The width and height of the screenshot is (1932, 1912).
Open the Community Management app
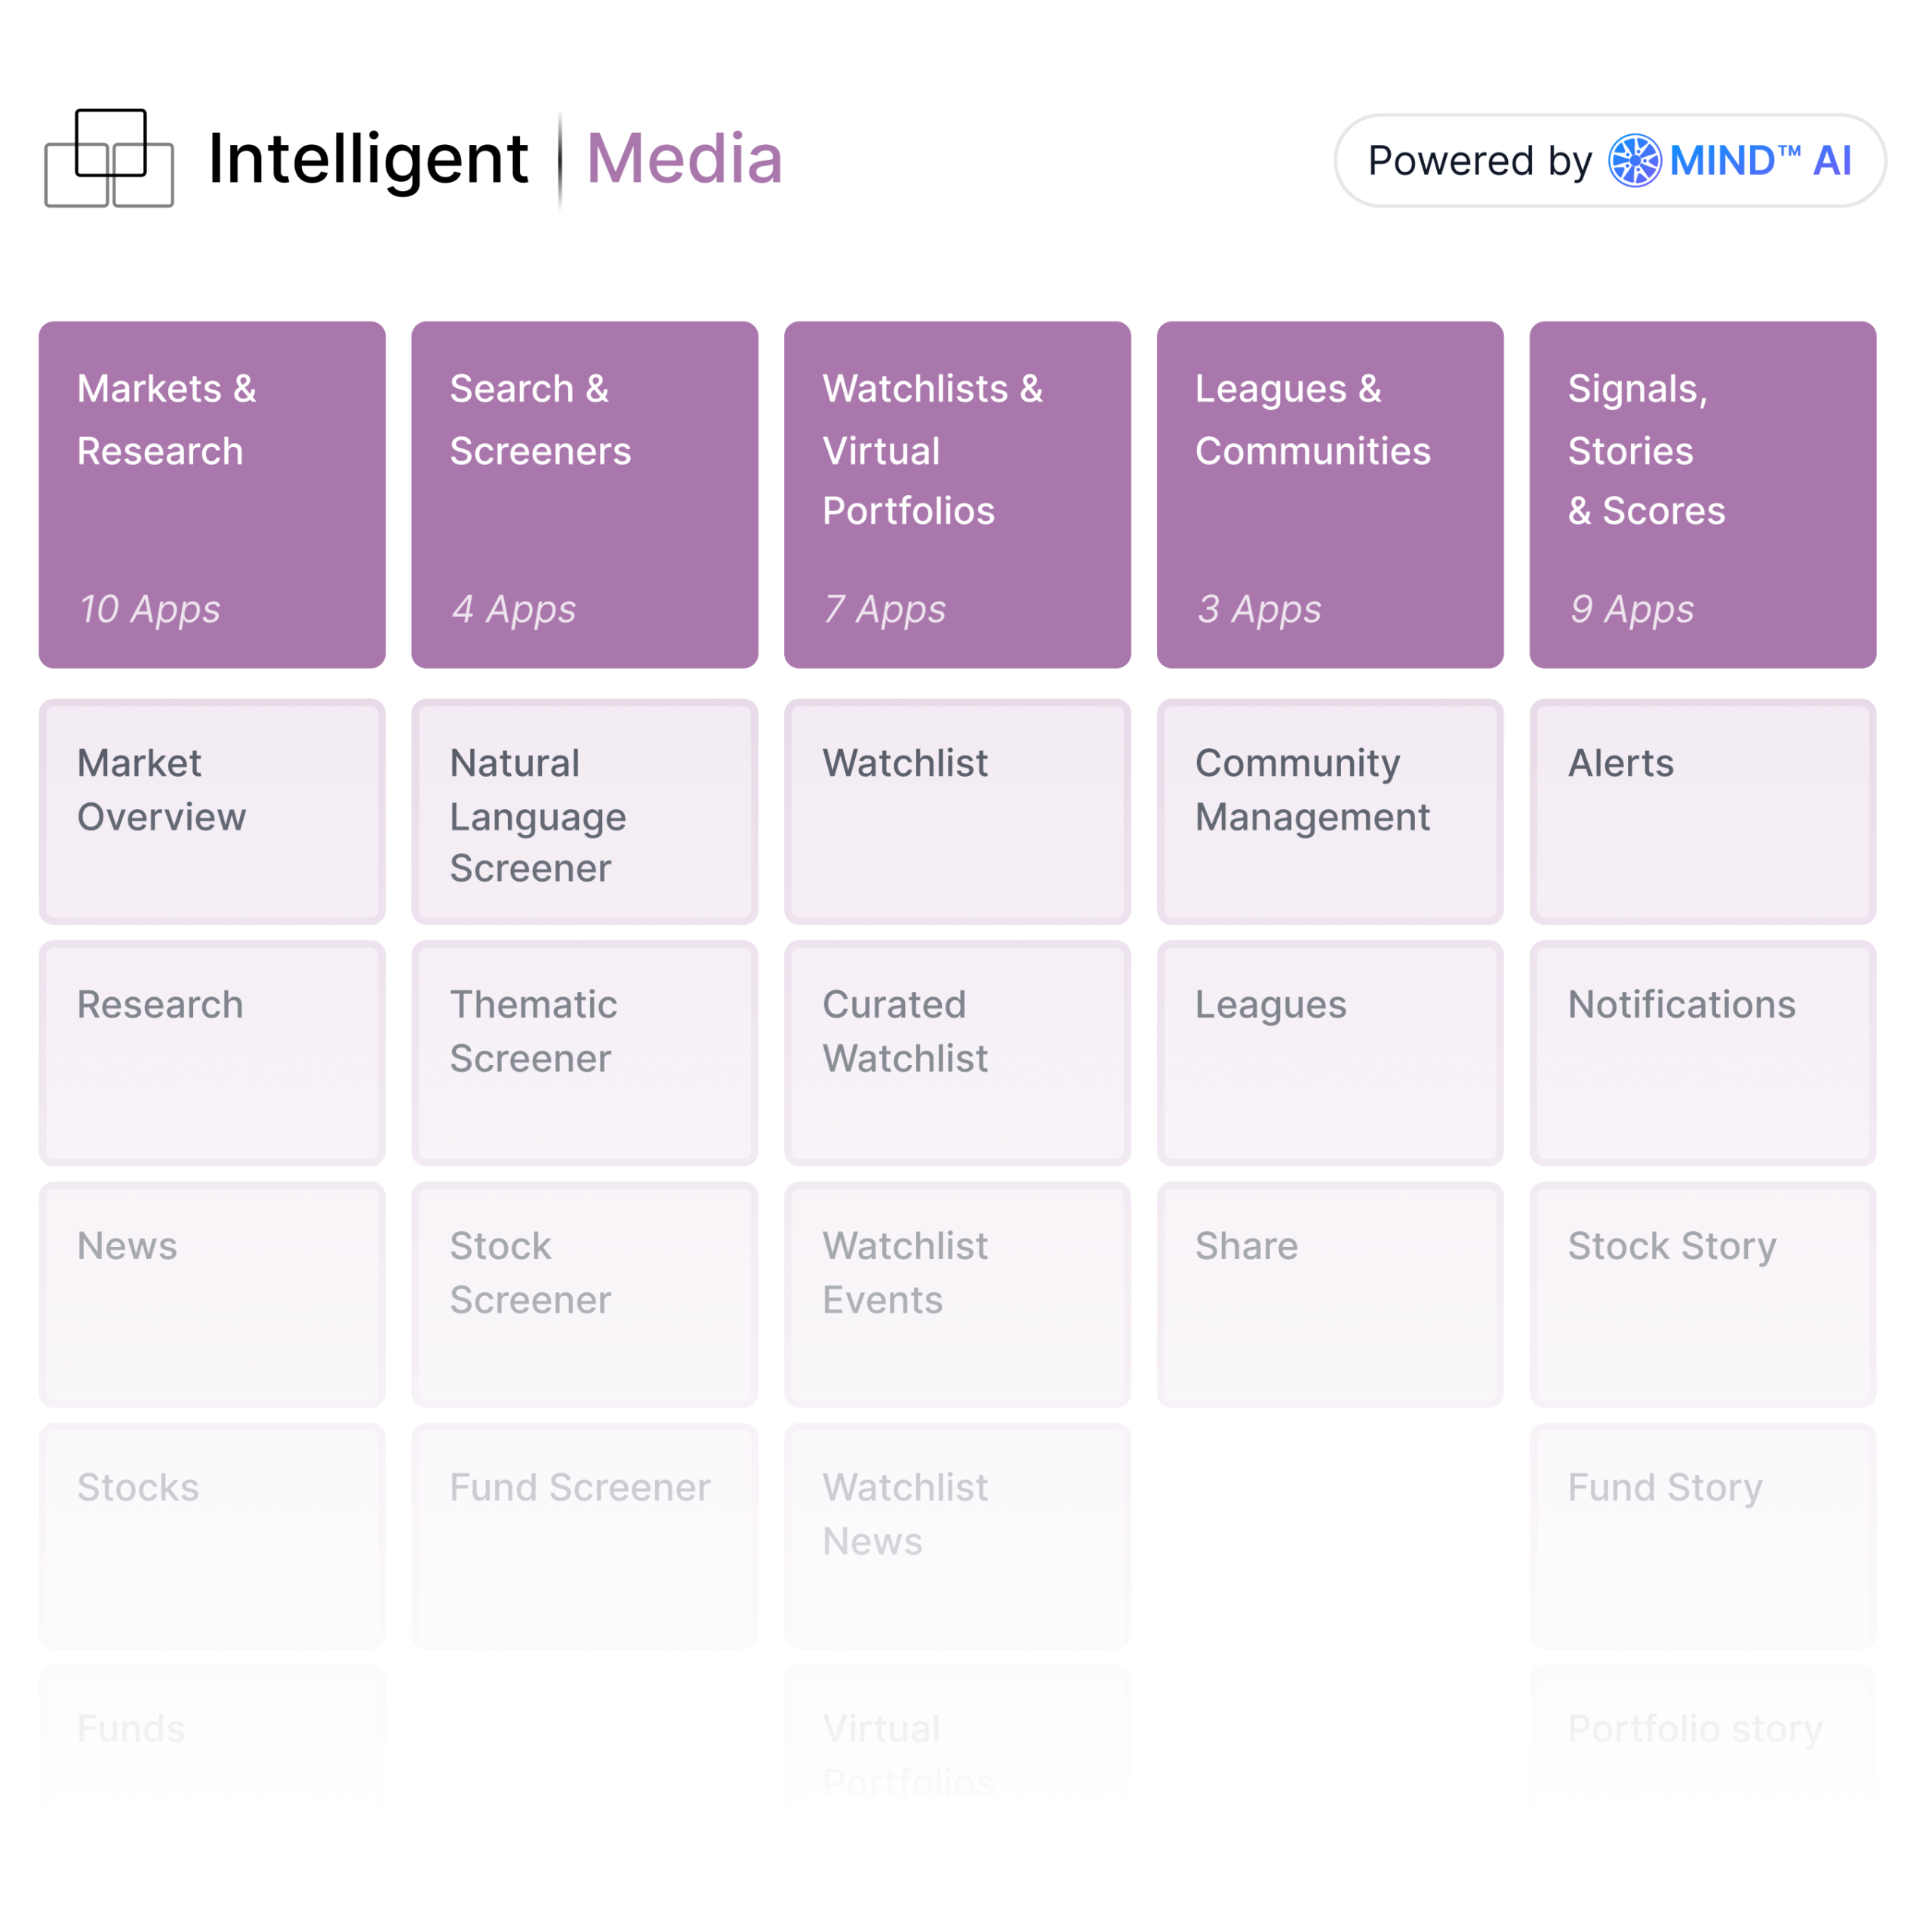[x=1329, y=811]
